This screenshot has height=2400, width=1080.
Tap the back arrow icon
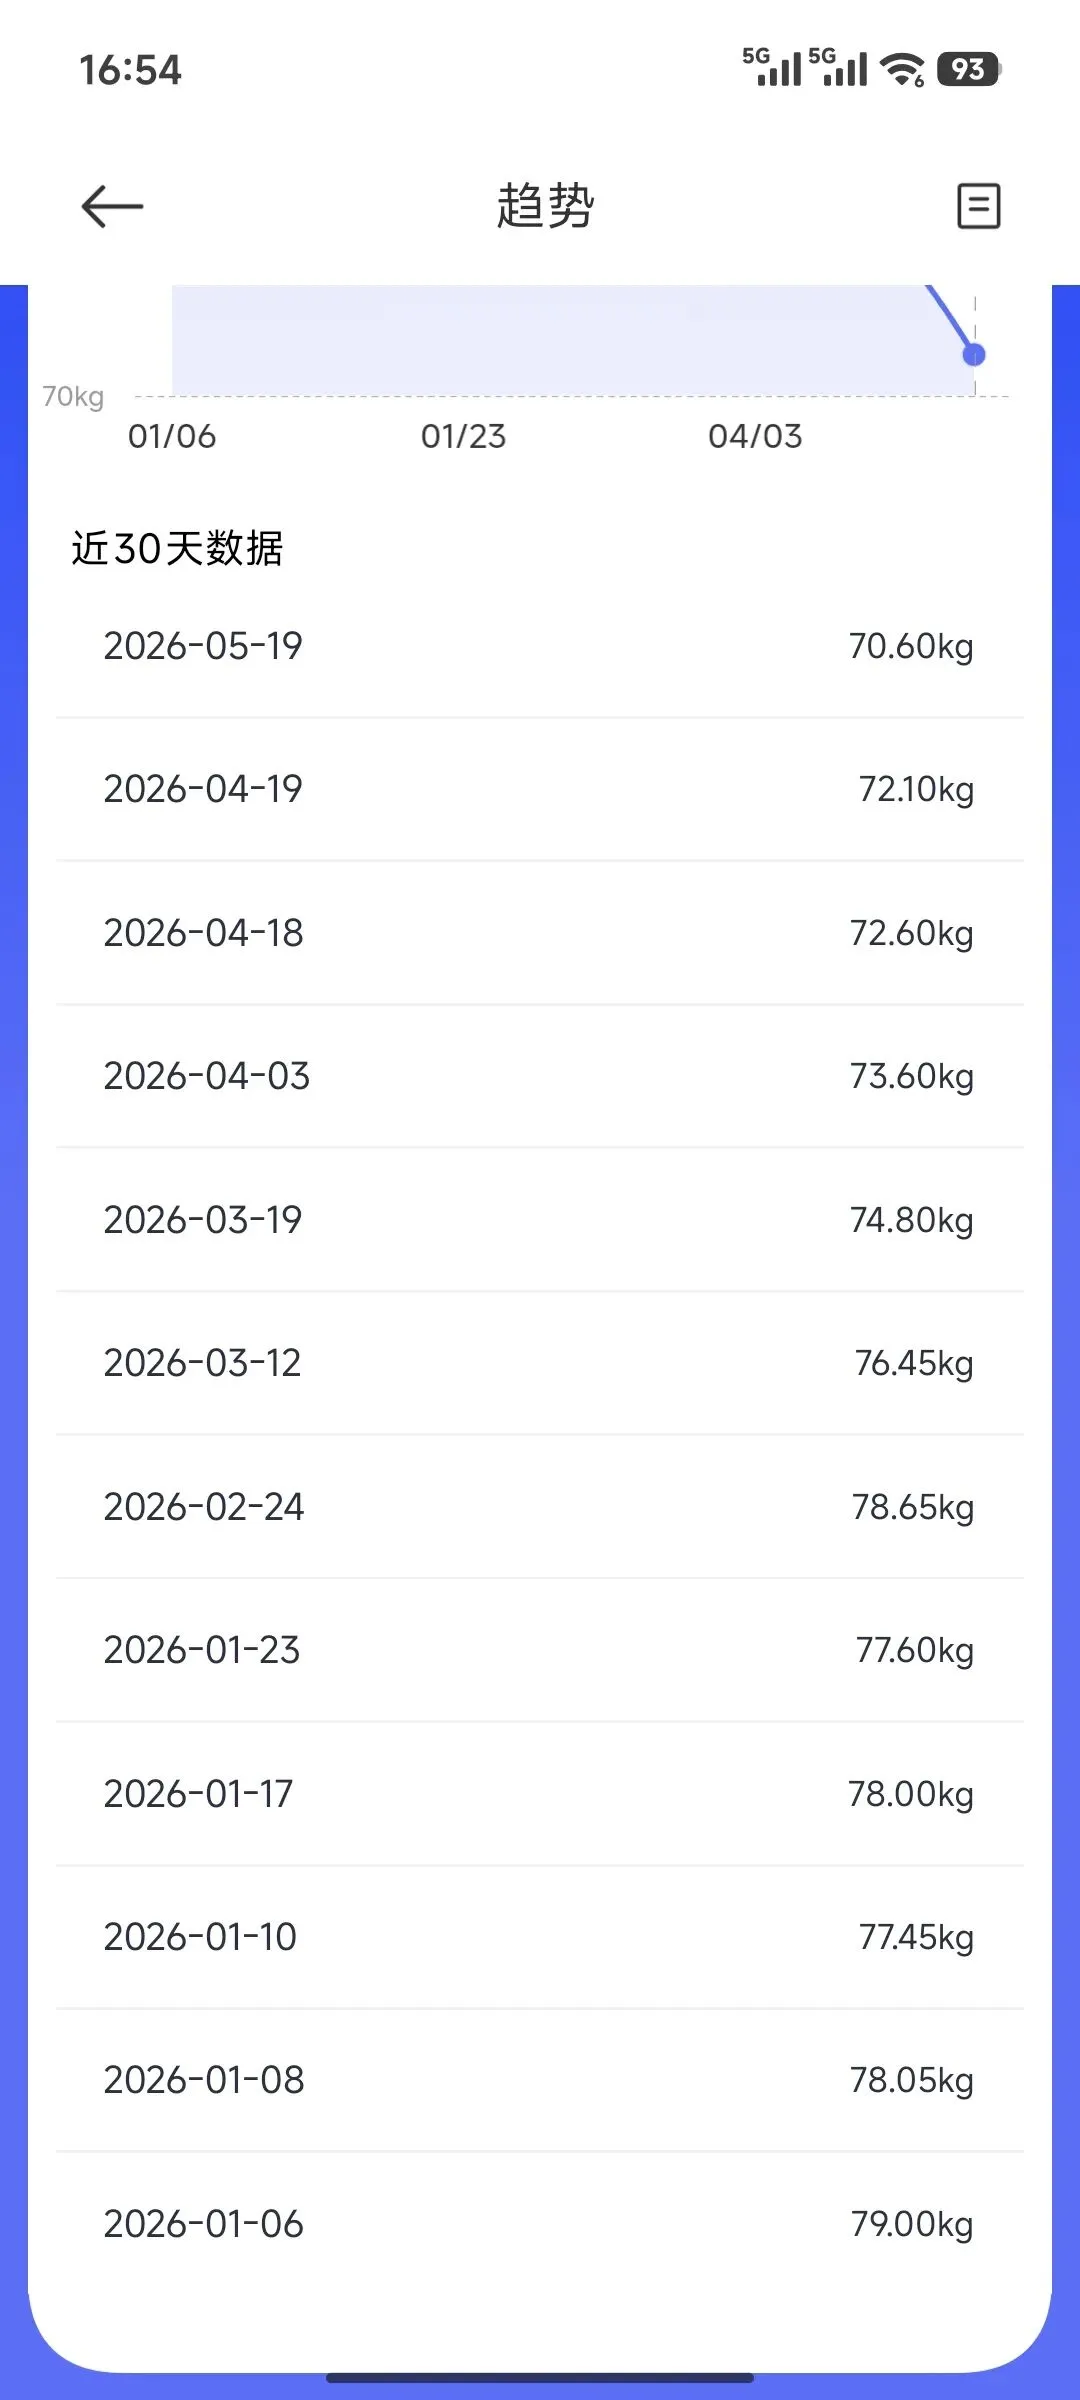click(112, 207)
